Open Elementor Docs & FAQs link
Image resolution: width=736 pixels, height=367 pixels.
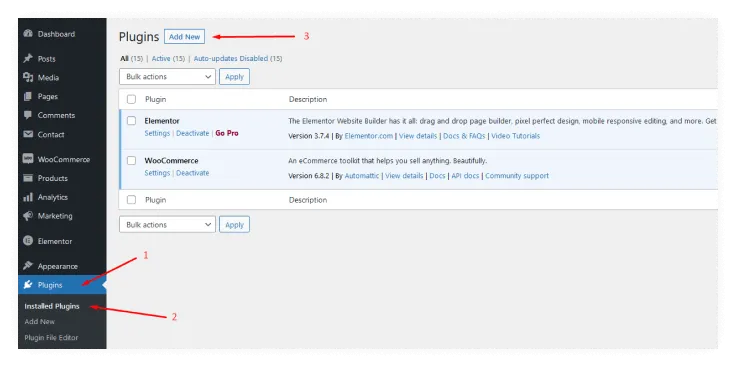[464, 136]
